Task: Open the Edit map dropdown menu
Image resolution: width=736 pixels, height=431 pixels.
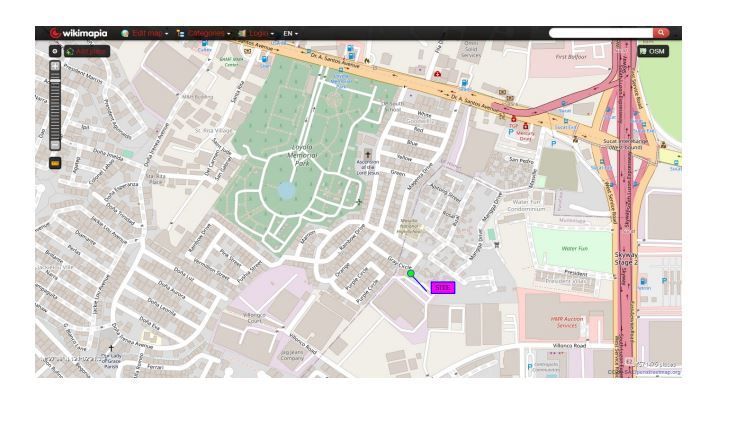Action: pos(150,33)
